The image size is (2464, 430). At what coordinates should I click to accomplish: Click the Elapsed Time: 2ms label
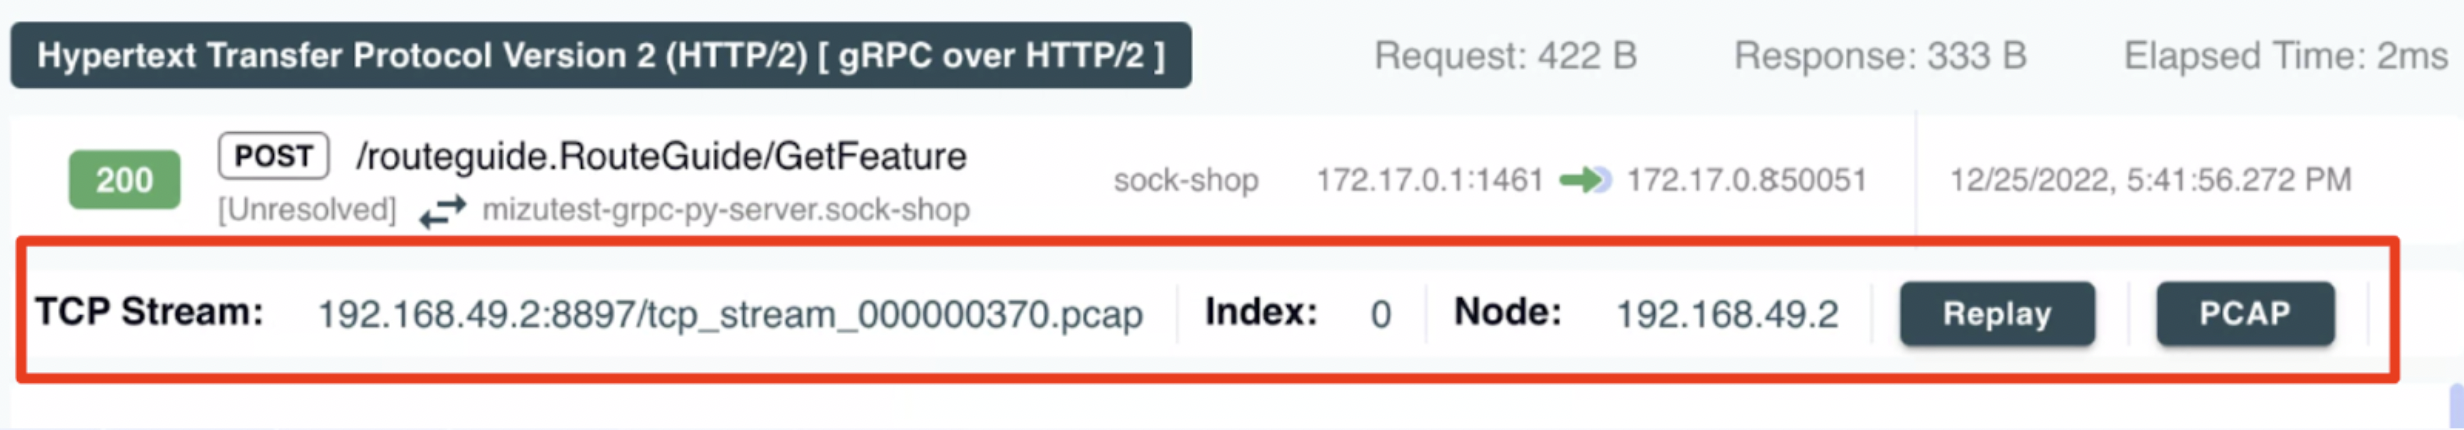(x=2285, y=56)
